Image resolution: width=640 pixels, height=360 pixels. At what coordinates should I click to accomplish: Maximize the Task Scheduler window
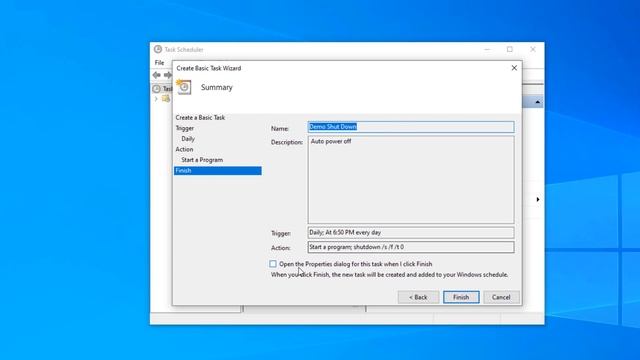[510, 49]
